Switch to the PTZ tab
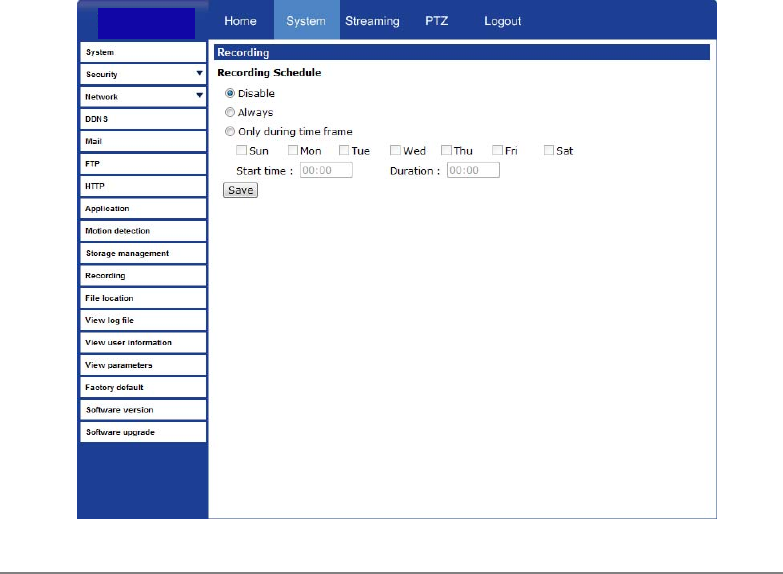 click(436, 21)
